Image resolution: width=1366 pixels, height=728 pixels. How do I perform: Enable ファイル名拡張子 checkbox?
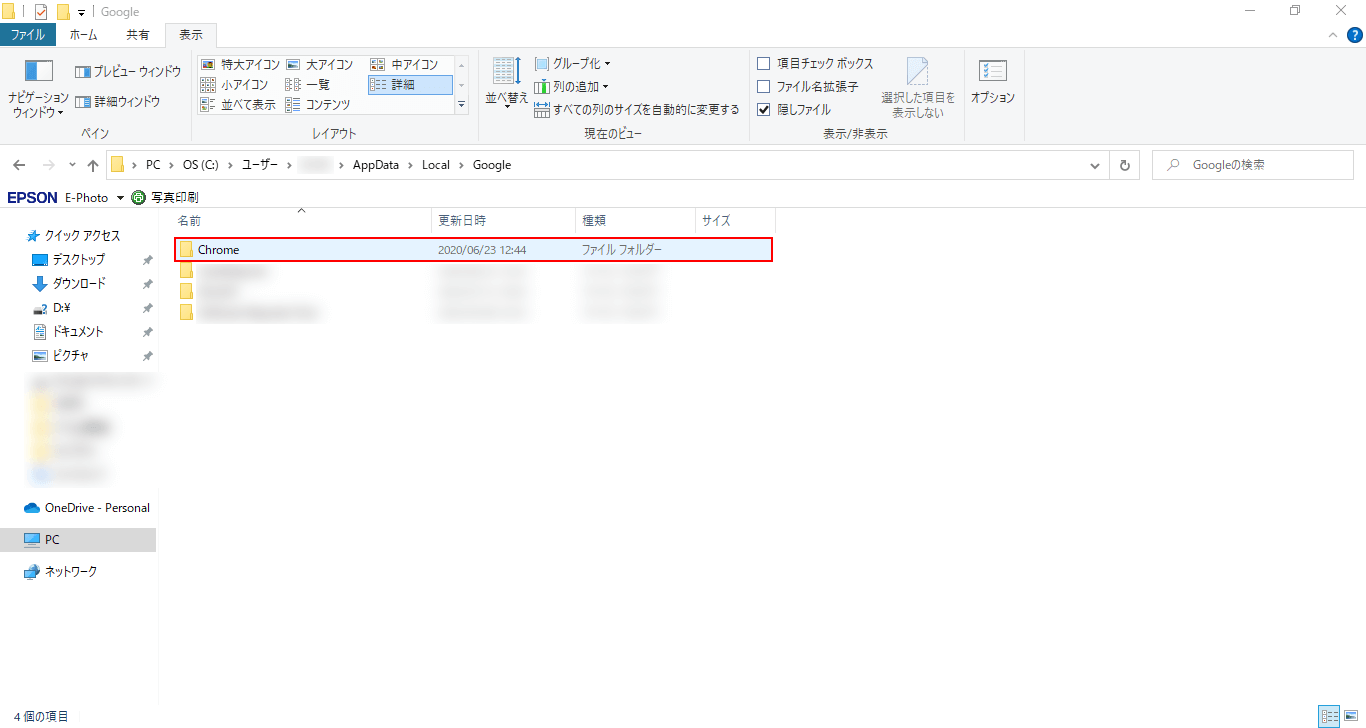764,87
